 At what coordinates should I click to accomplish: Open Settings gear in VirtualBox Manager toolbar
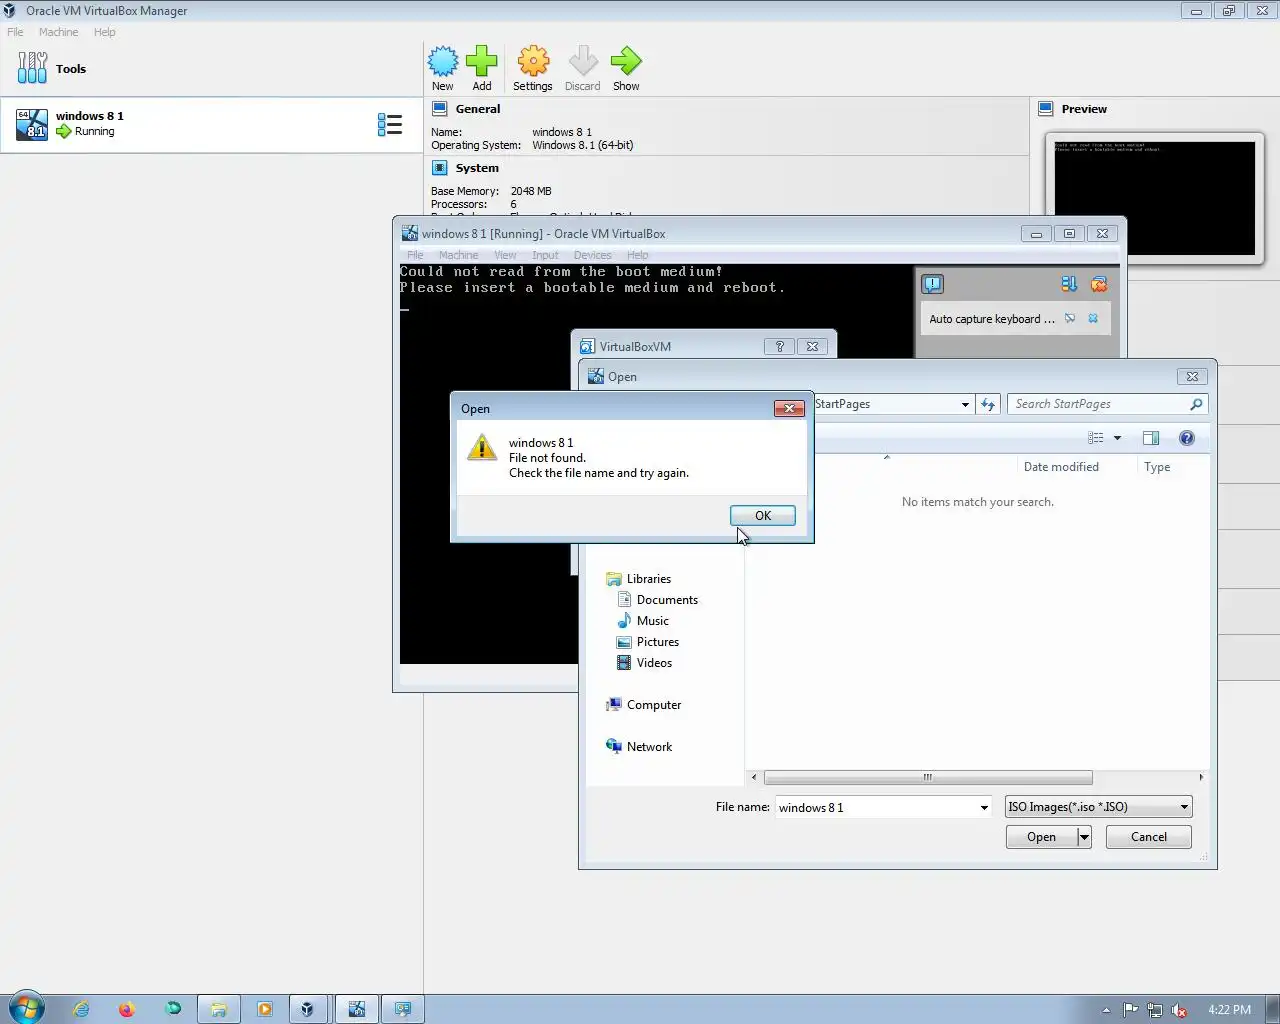[533, 61]
